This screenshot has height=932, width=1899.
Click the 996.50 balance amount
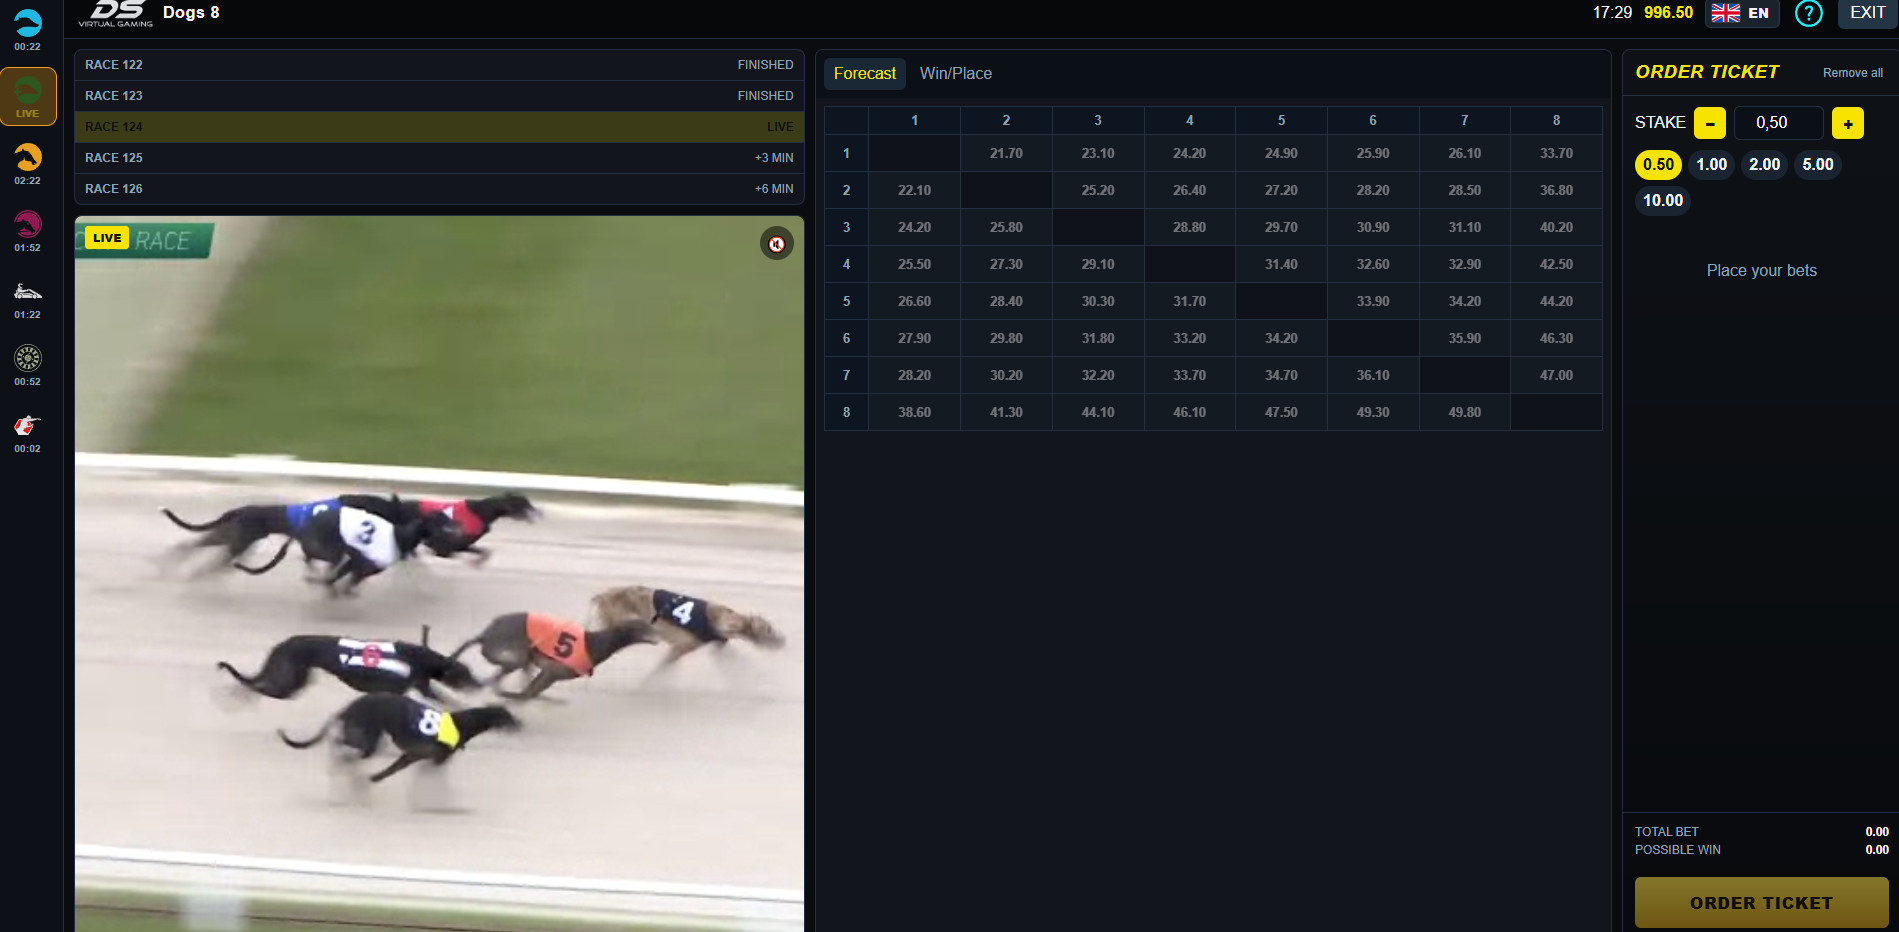coord(1668,13)
